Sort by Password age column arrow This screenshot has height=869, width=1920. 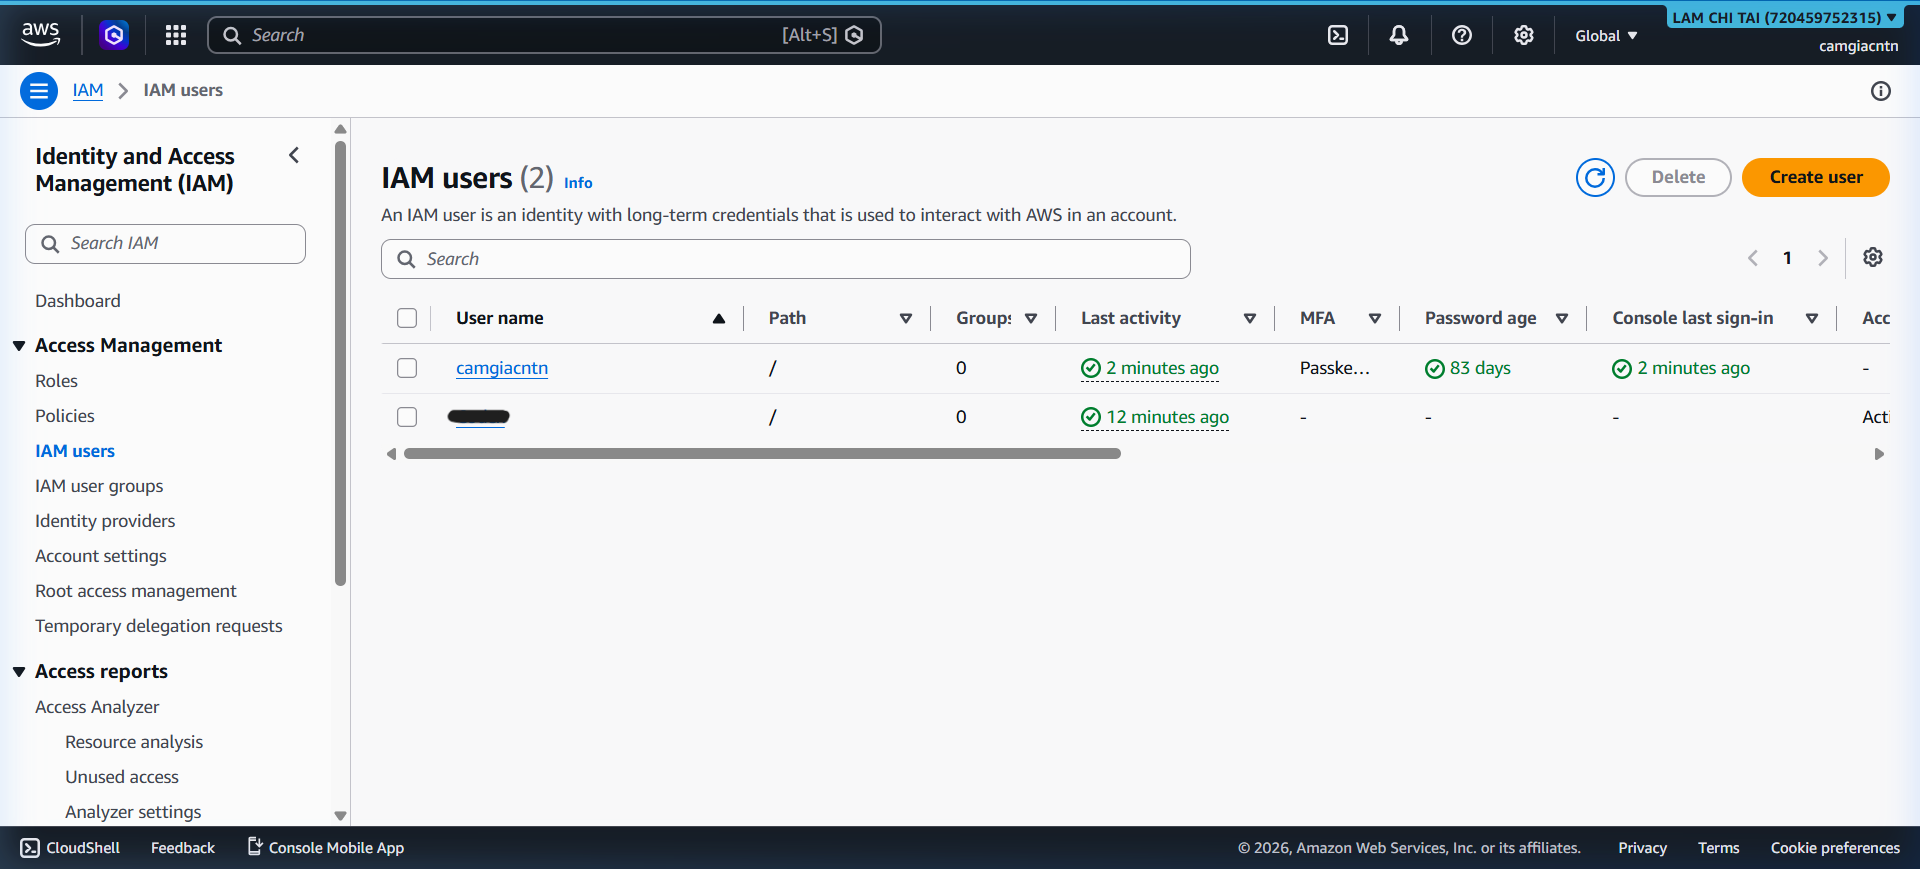(x=1562, y=318)
